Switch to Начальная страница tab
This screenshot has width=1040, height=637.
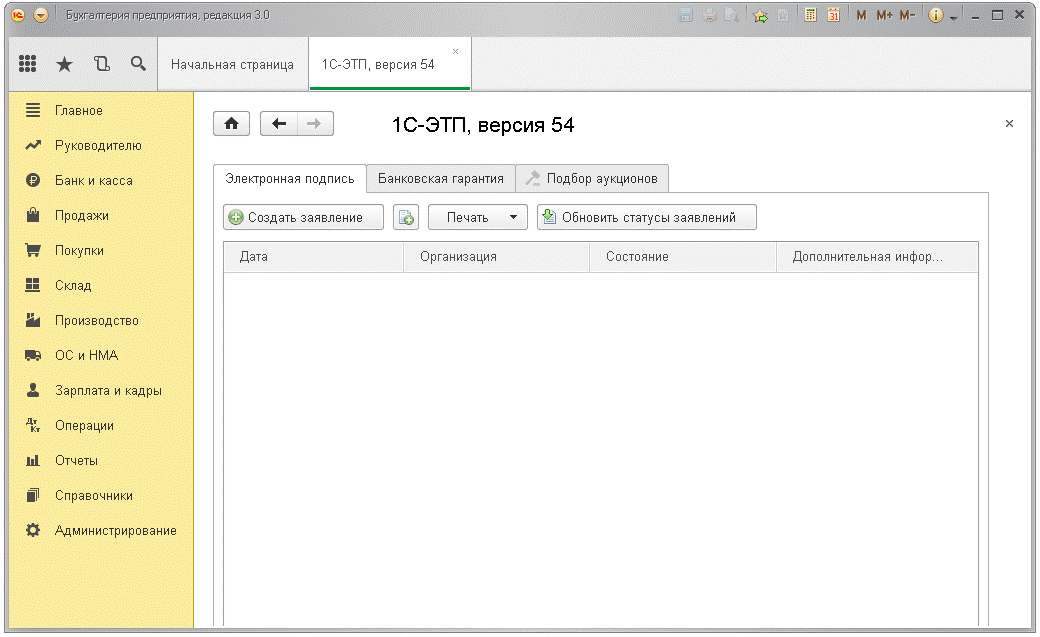click(232, 64)
